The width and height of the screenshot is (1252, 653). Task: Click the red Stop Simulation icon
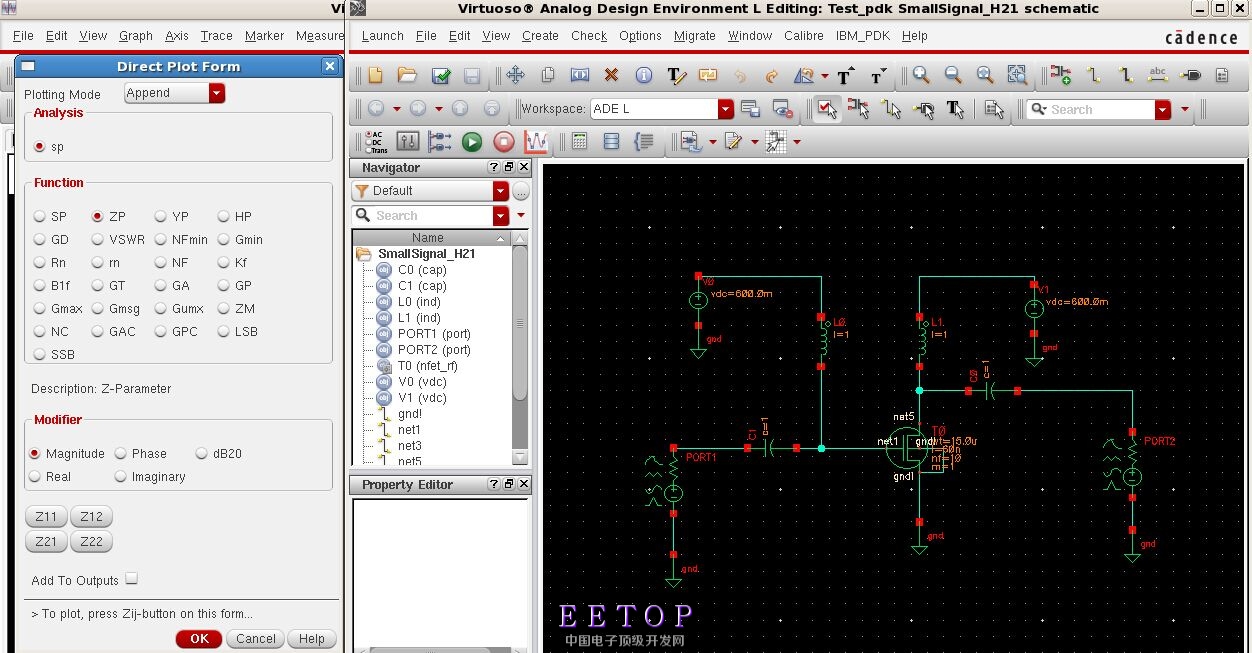503,142
